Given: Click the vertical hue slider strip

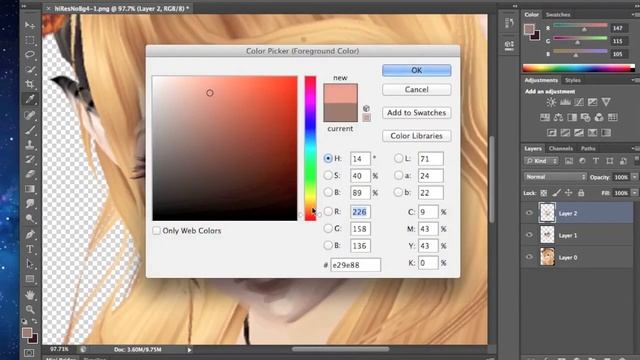Looking at the screenshot, I should pos(310,148).
